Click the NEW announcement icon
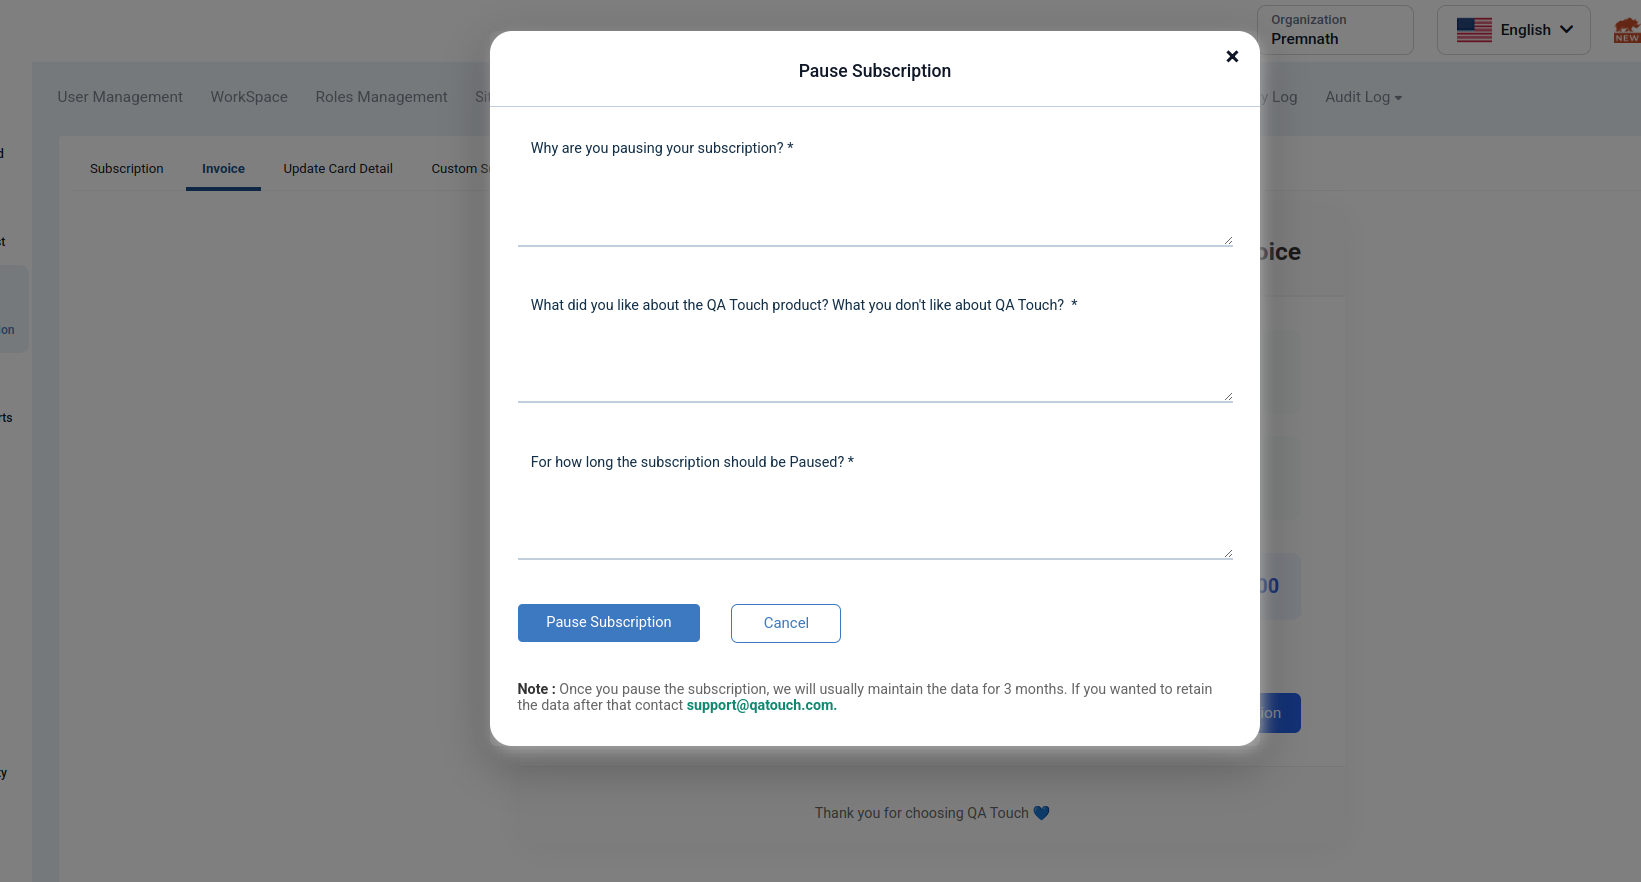The image size is (1641, 882). pyautogui.click(x=1627, y=31)
